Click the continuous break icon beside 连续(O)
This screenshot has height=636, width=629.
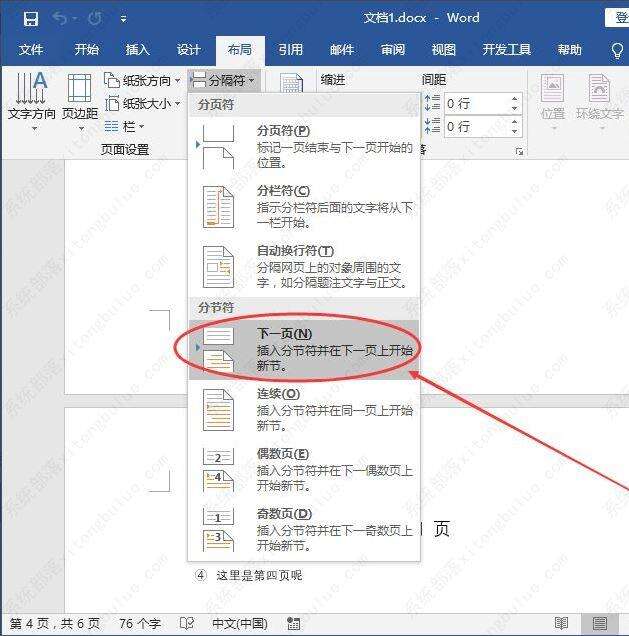point(218,410)
